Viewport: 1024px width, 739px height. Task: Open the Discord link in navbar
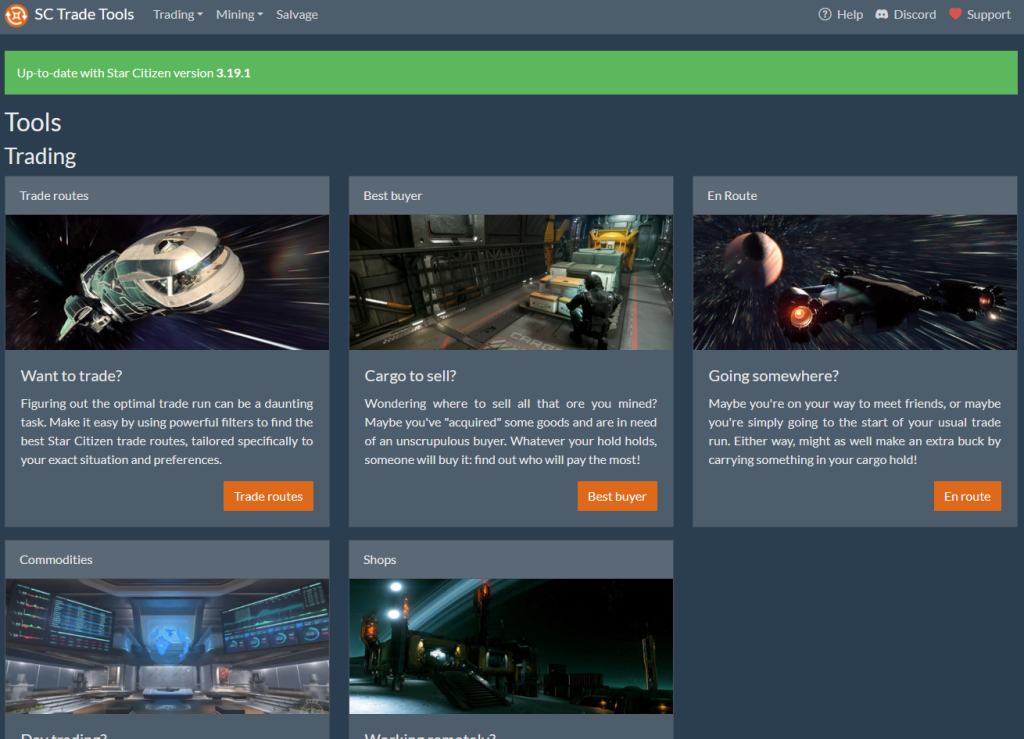[914, 15]
